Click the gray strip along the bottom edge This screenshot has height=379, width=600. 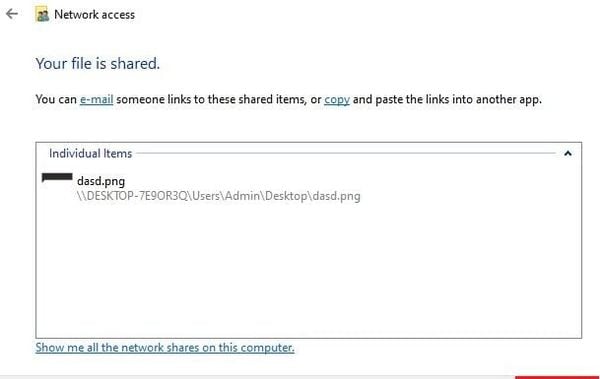[x=257, y=377]
